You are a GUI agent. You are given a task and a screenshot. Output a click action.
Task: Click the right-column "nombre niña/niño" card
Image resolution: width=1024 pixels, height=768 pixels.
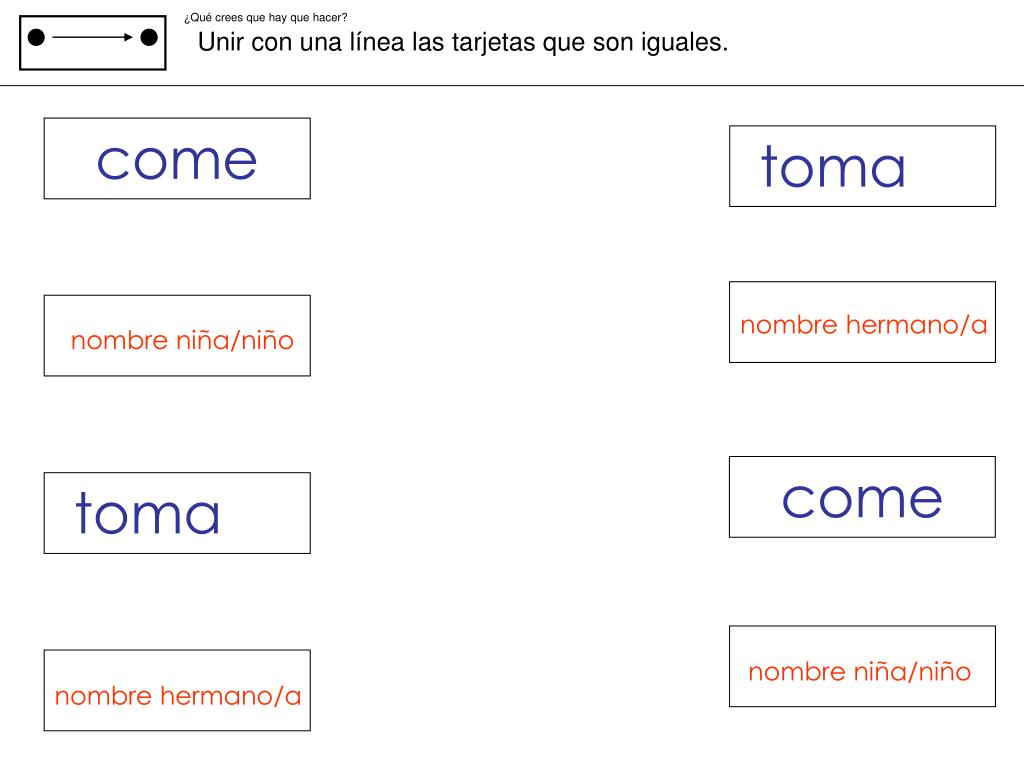(862, 666)
